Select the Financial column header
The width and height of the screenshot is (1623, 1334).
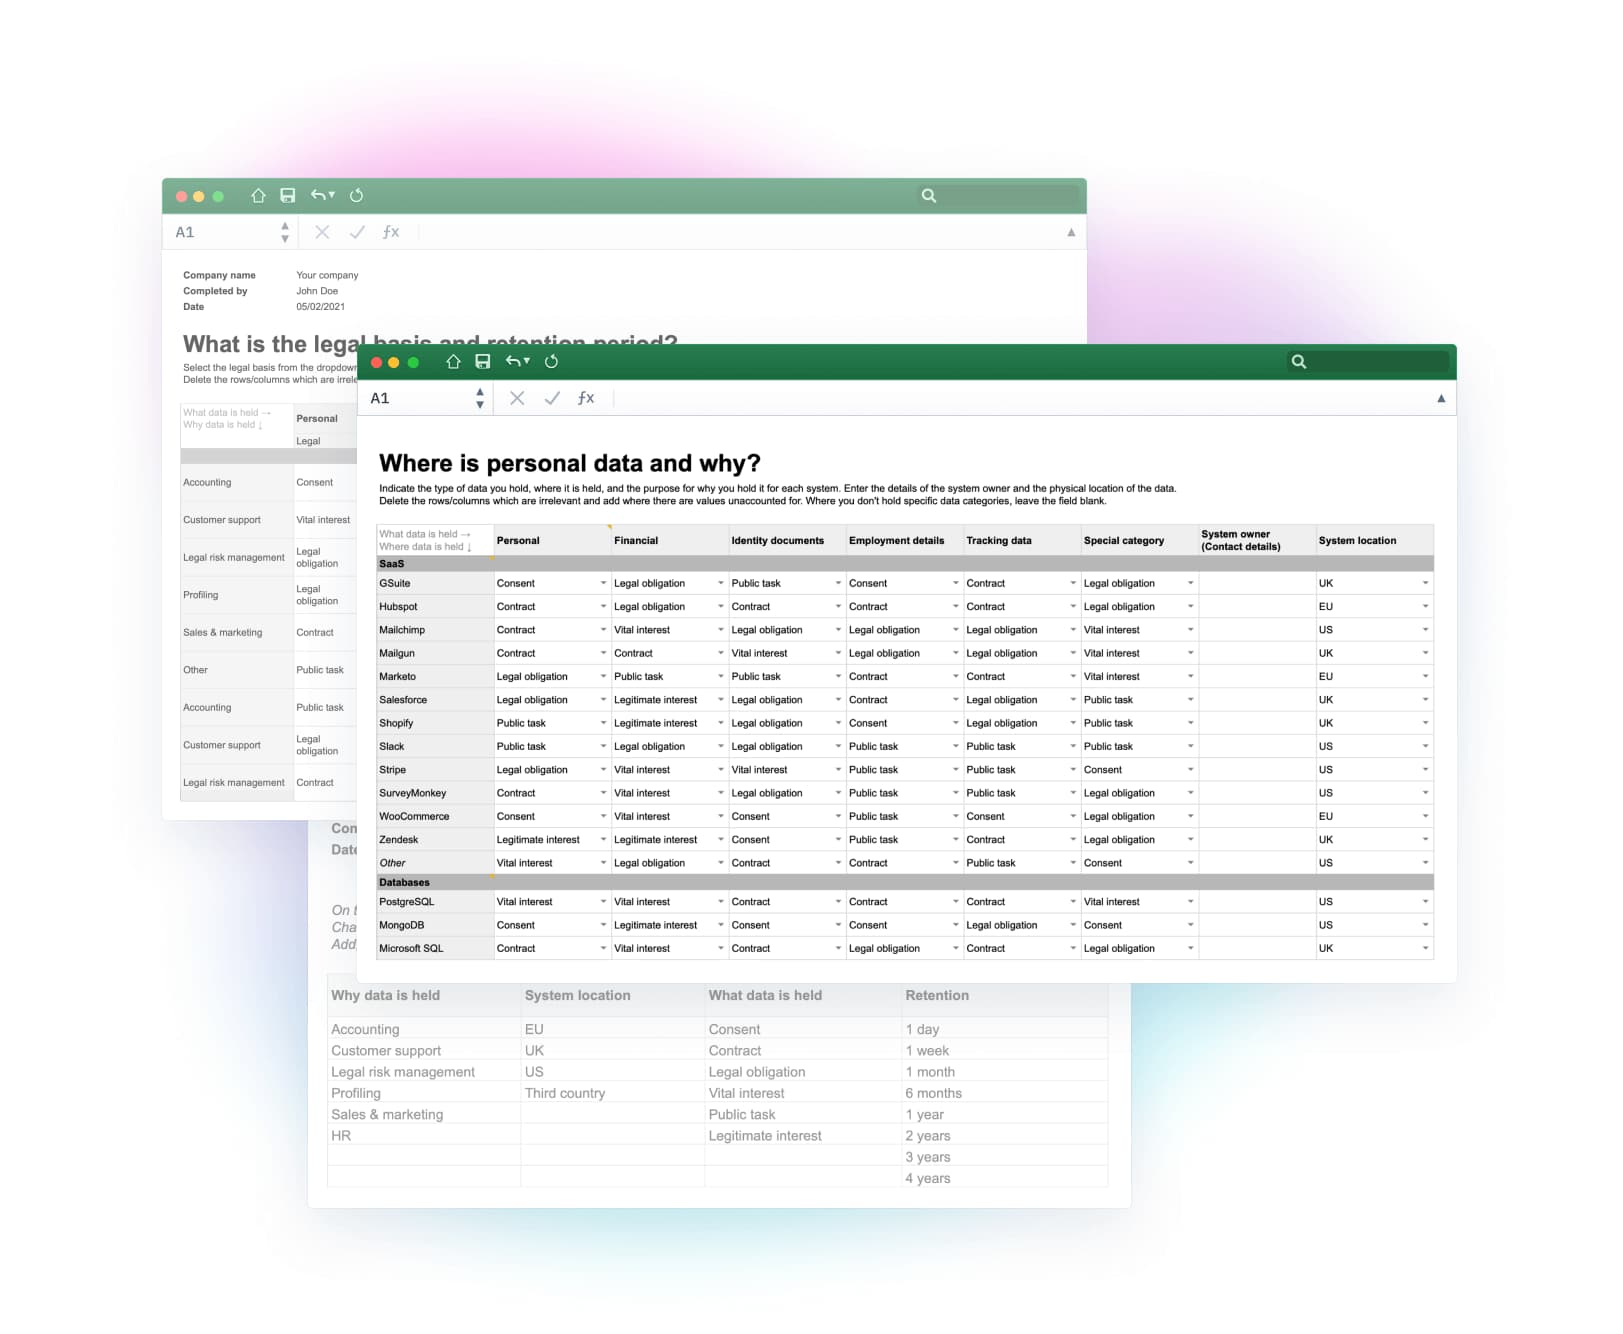tap(670, 540)
